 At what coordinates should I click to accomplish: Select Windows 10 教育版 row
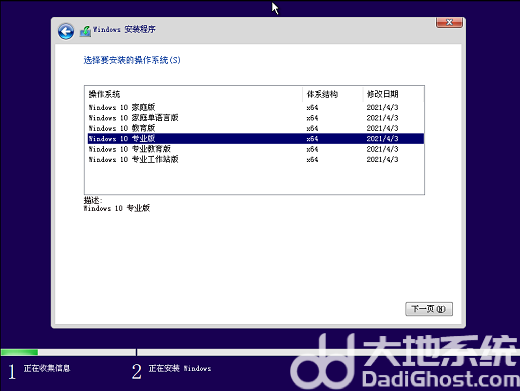256,128
